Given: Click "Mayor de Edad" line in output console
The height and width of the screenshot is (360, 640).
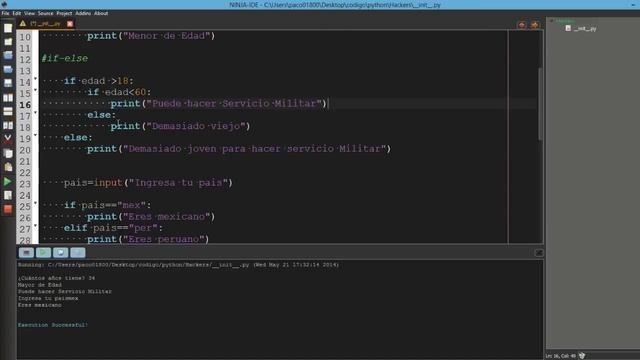Looking at the screenshot, I should pos(40,285).
